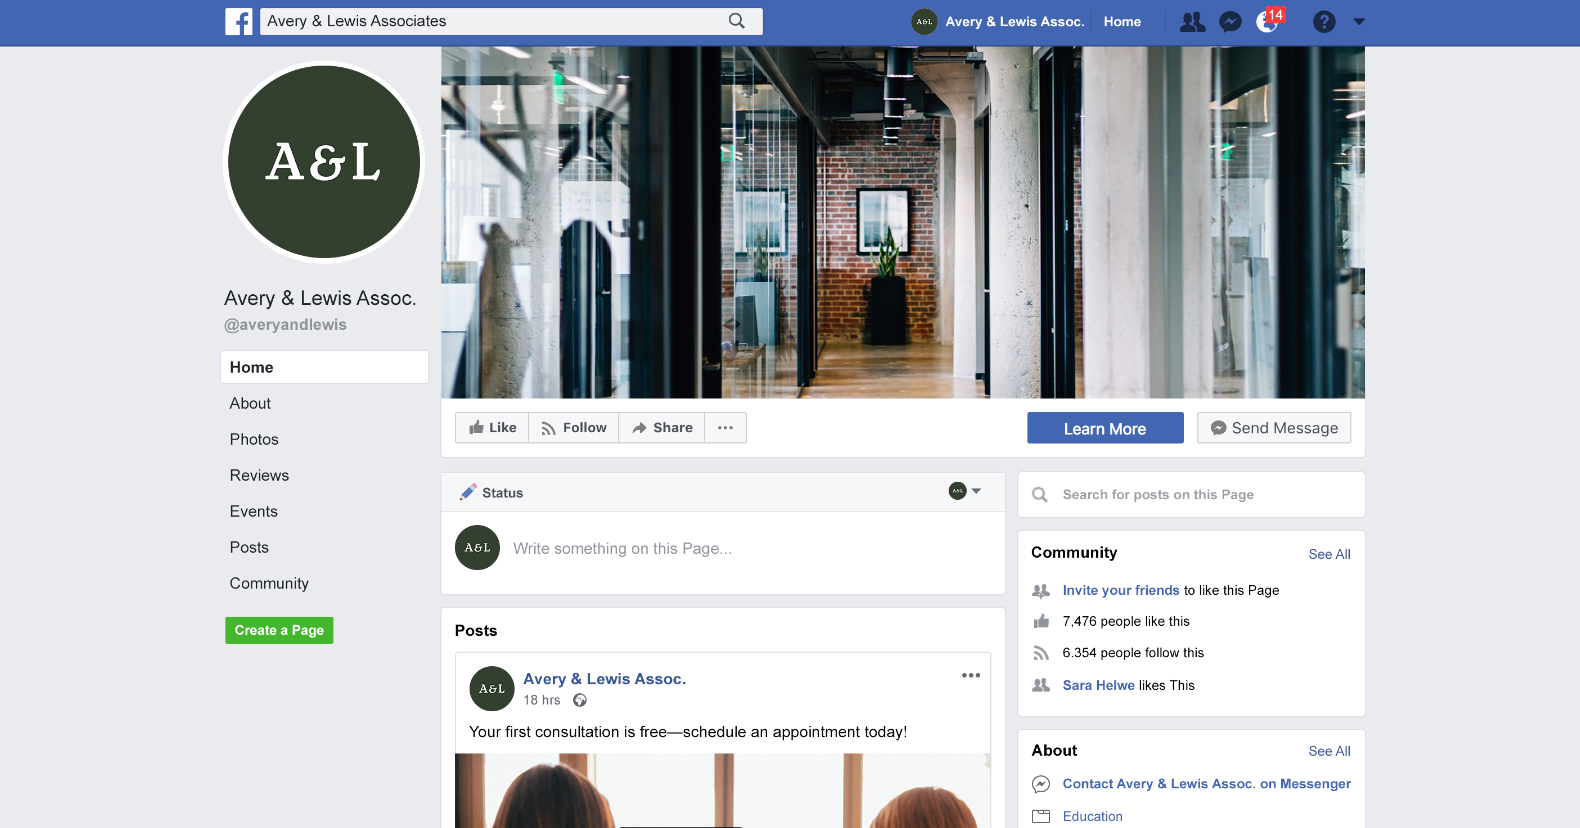Viewport: 1580px width, 828px height.
Task: Click the A&L avatar on the post
Action: (492, 689)
